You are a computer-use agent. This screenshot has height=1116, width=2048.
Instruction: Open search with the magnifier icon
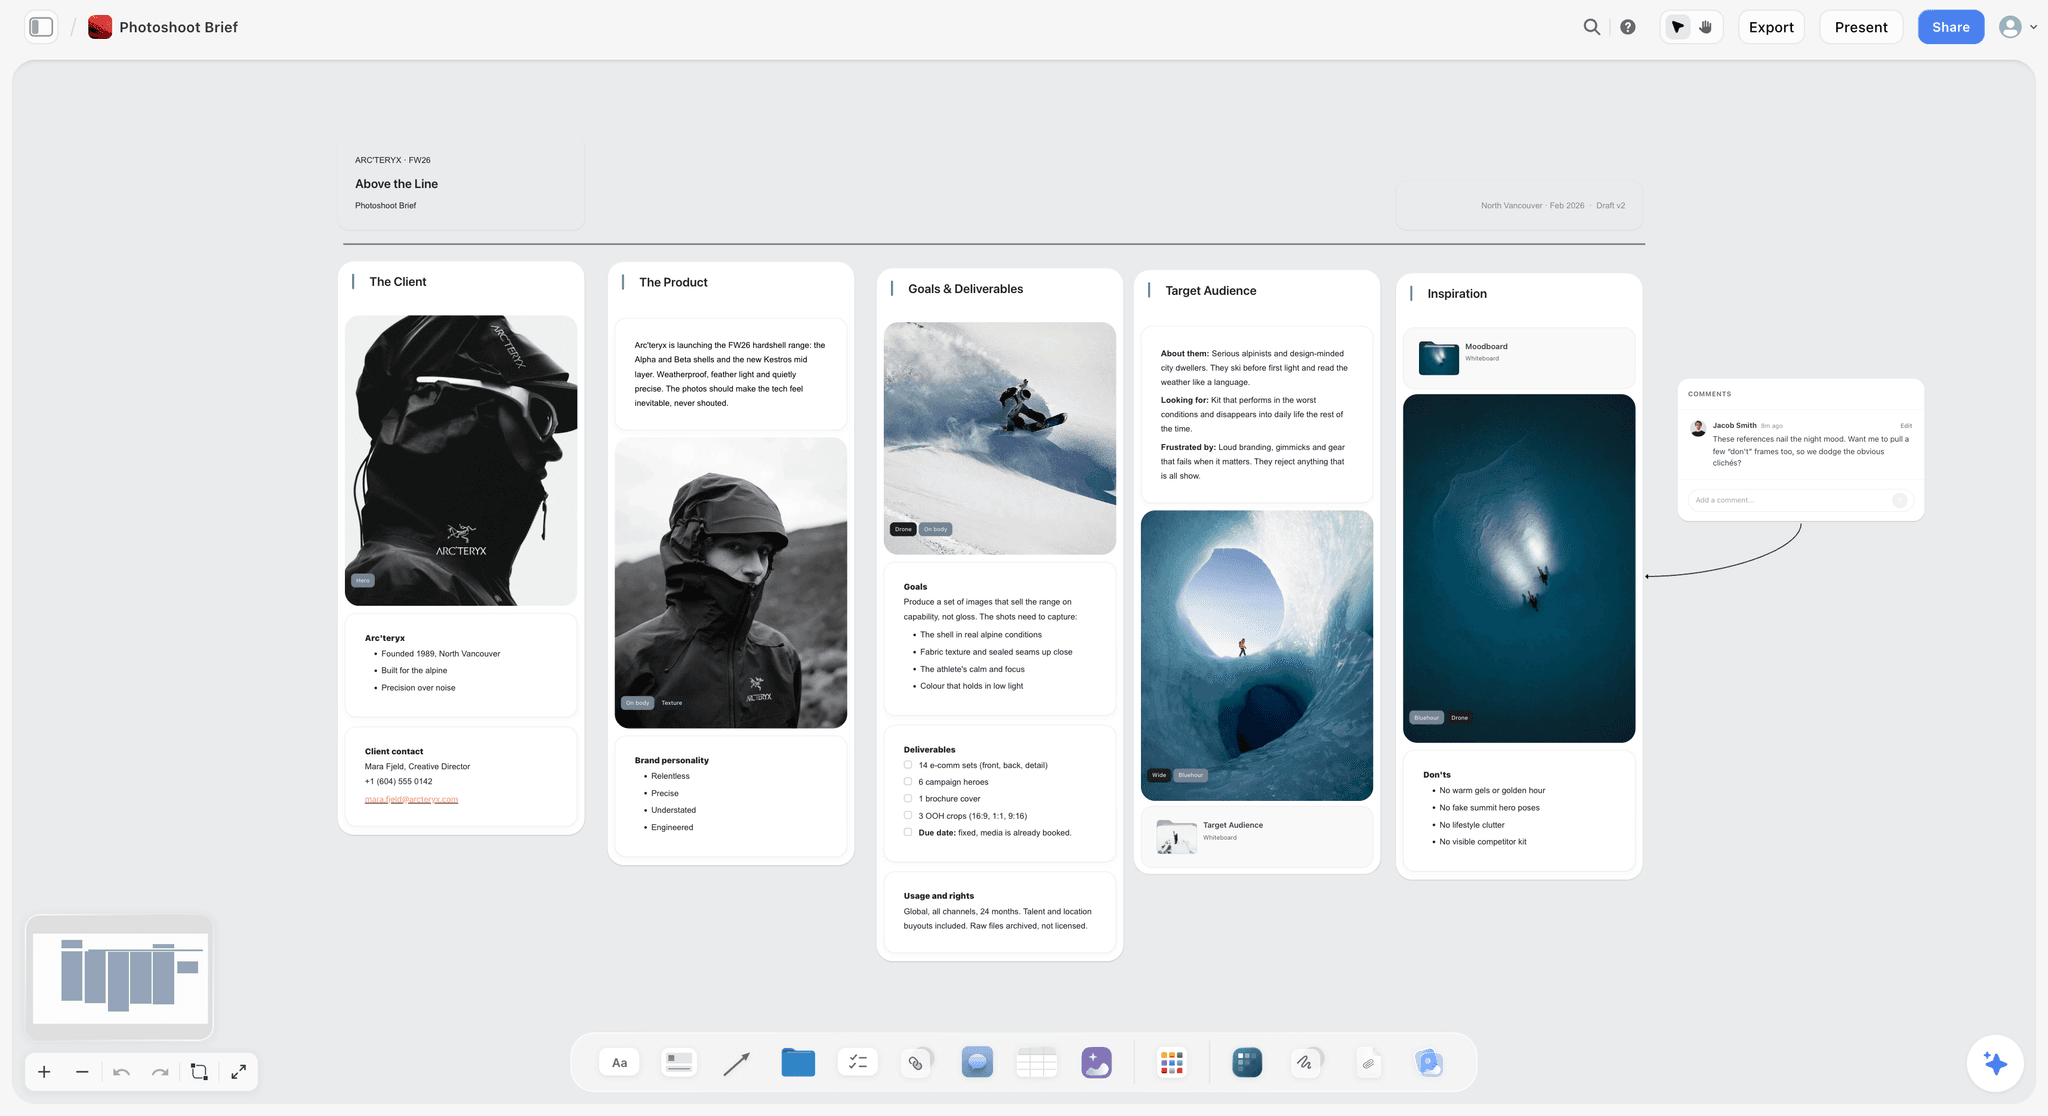(x=1591, y=27)
